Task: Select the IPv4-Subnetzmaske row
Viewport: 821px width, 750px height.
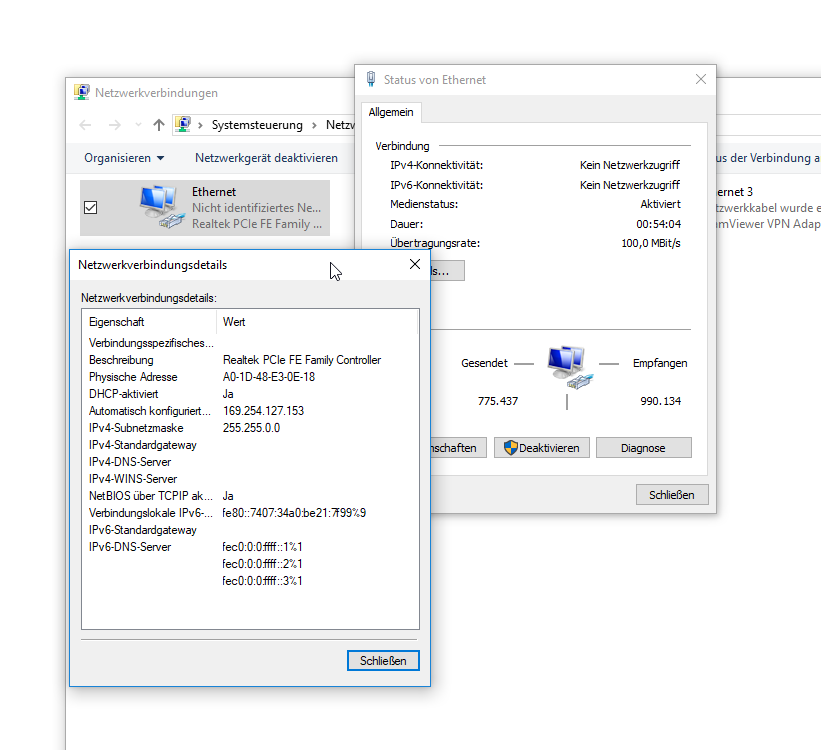Action: tap(250, 428)
